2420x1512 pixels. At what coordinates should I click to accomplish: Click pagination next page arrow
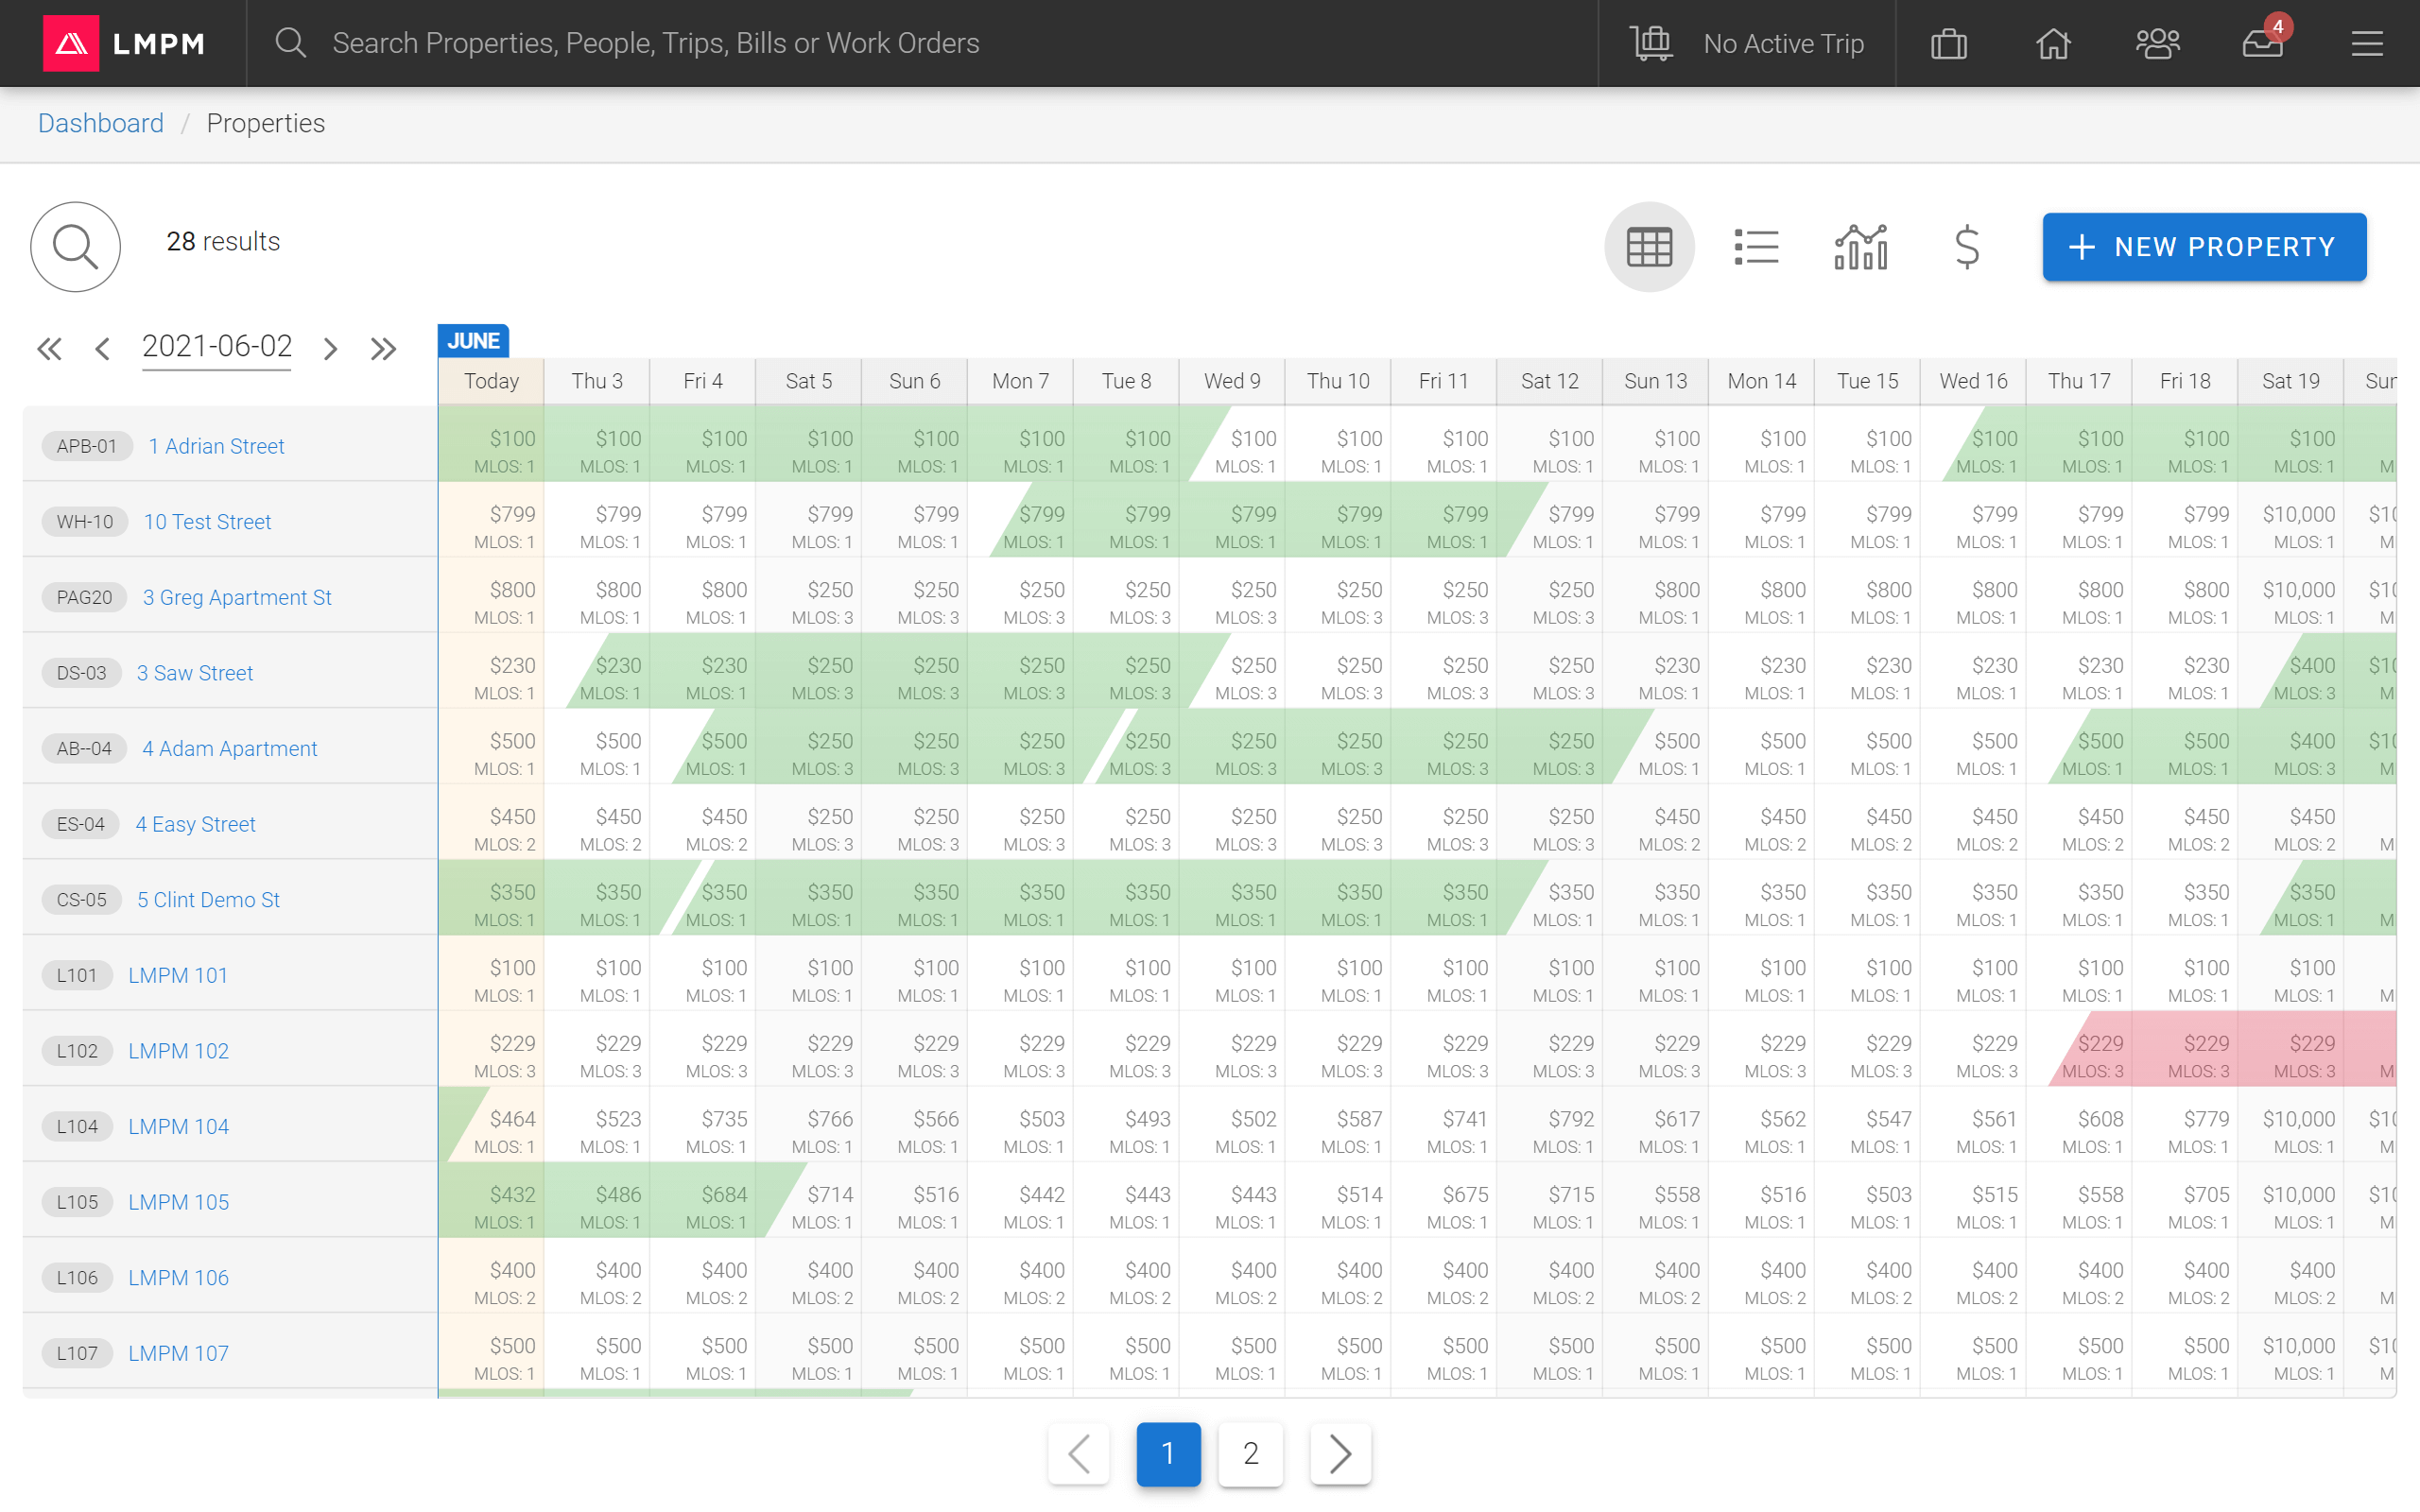coord(1340,1453)
